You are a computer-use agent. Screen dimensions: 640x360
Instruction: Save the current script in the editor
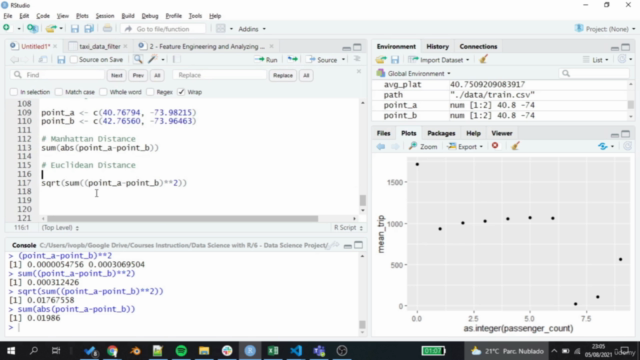click(61, 60)
